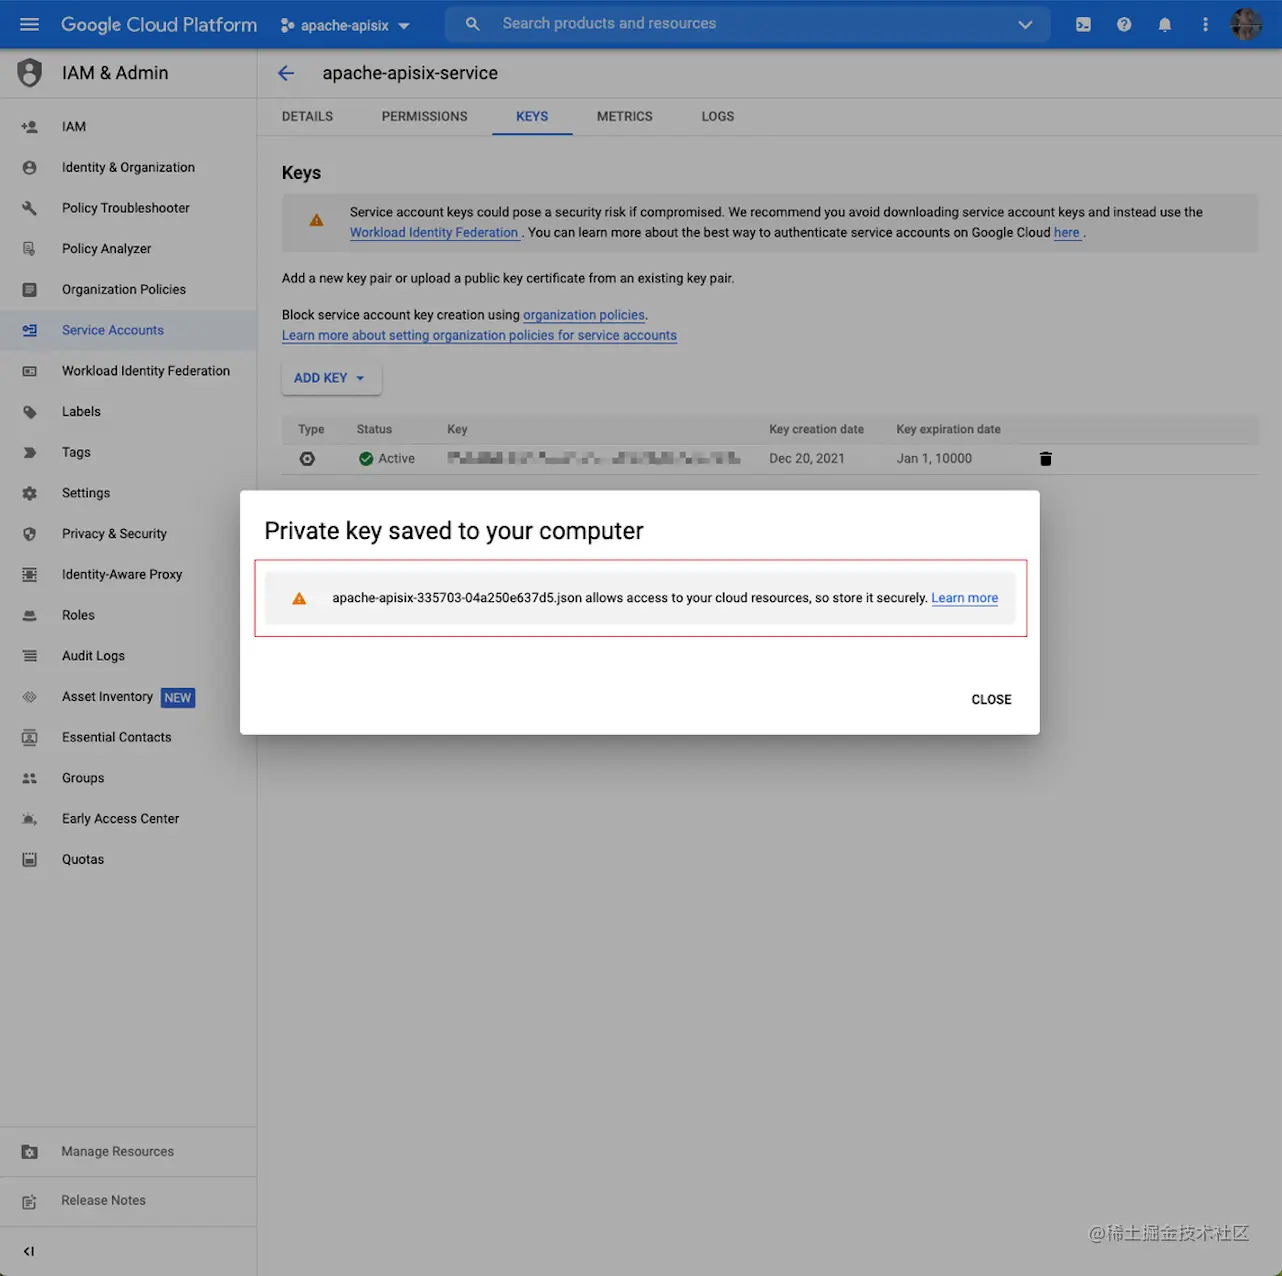Screen dimensions: 1282x1276
Task: Activate Cloud Shell icon in top bar
Action: click(x=1083, y=24)
